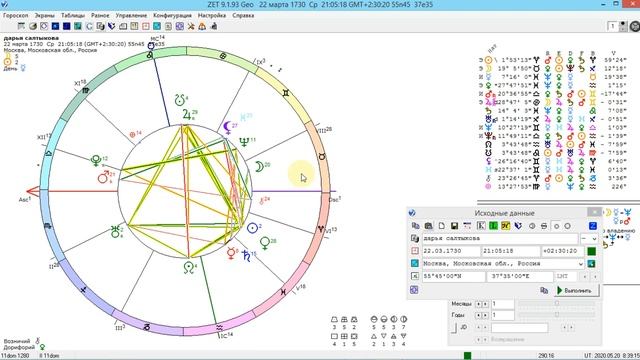Click the K letter icon in dialog toolbar
Image resolution: width=640 pixels, height=360 pixels.
pyautogui.click(x=481, y=226)
